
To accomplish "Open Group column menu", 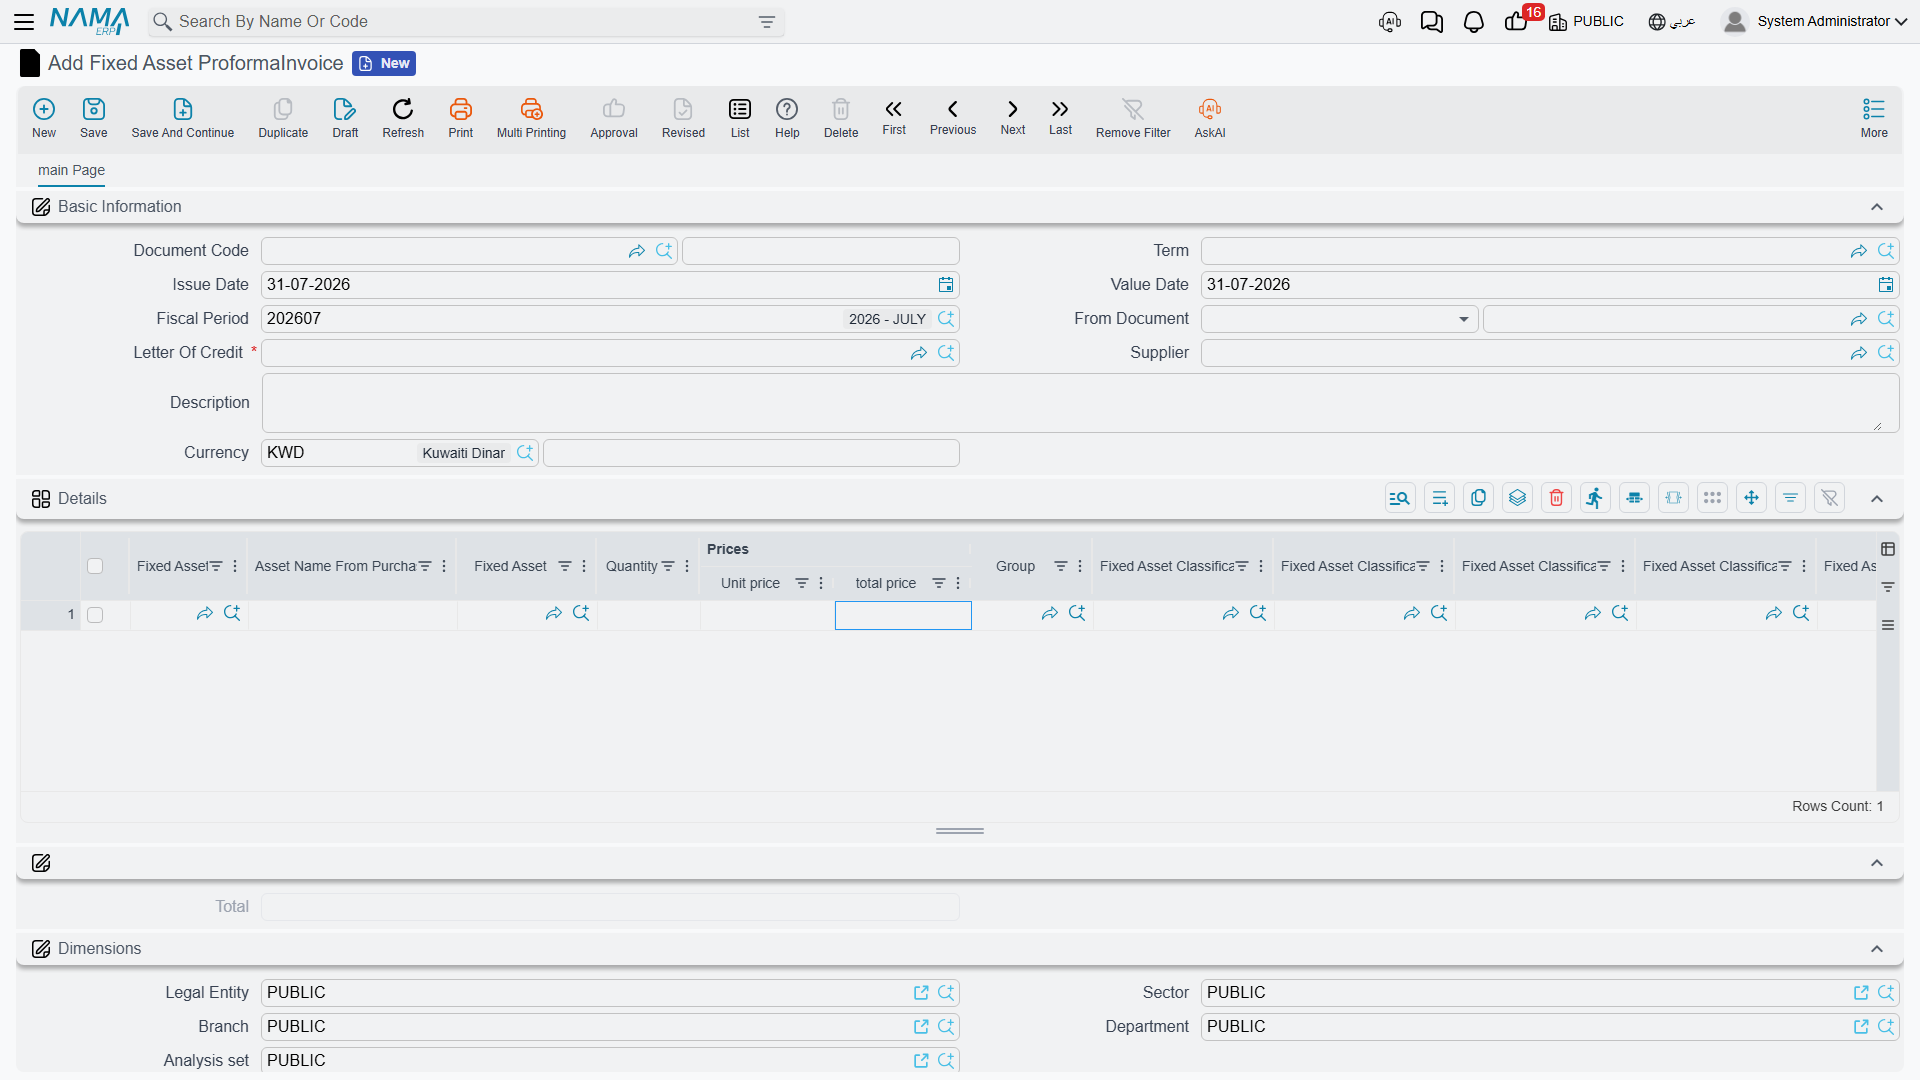I will coord(1080,566).
